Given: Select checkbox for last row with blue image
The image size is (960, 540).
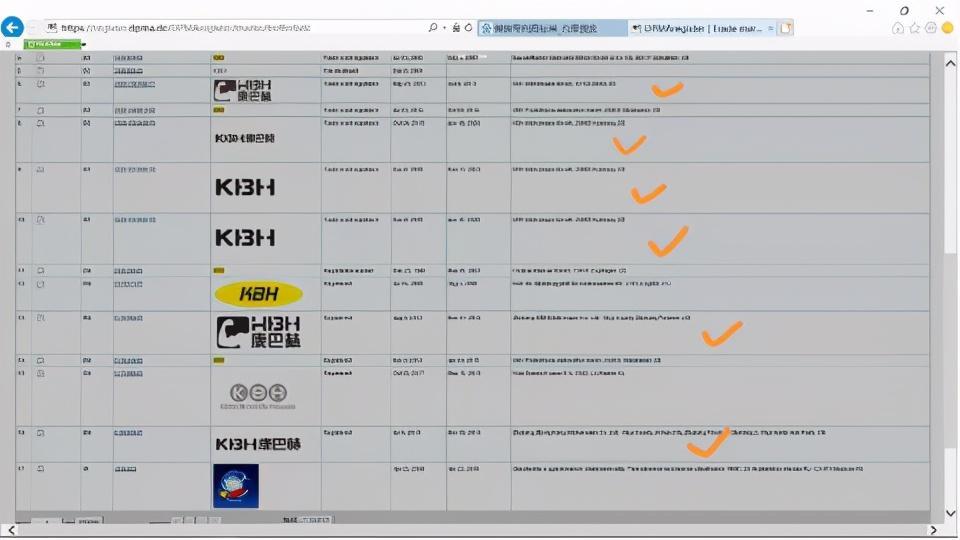Looking at the screenshot, I should point(41,468).
